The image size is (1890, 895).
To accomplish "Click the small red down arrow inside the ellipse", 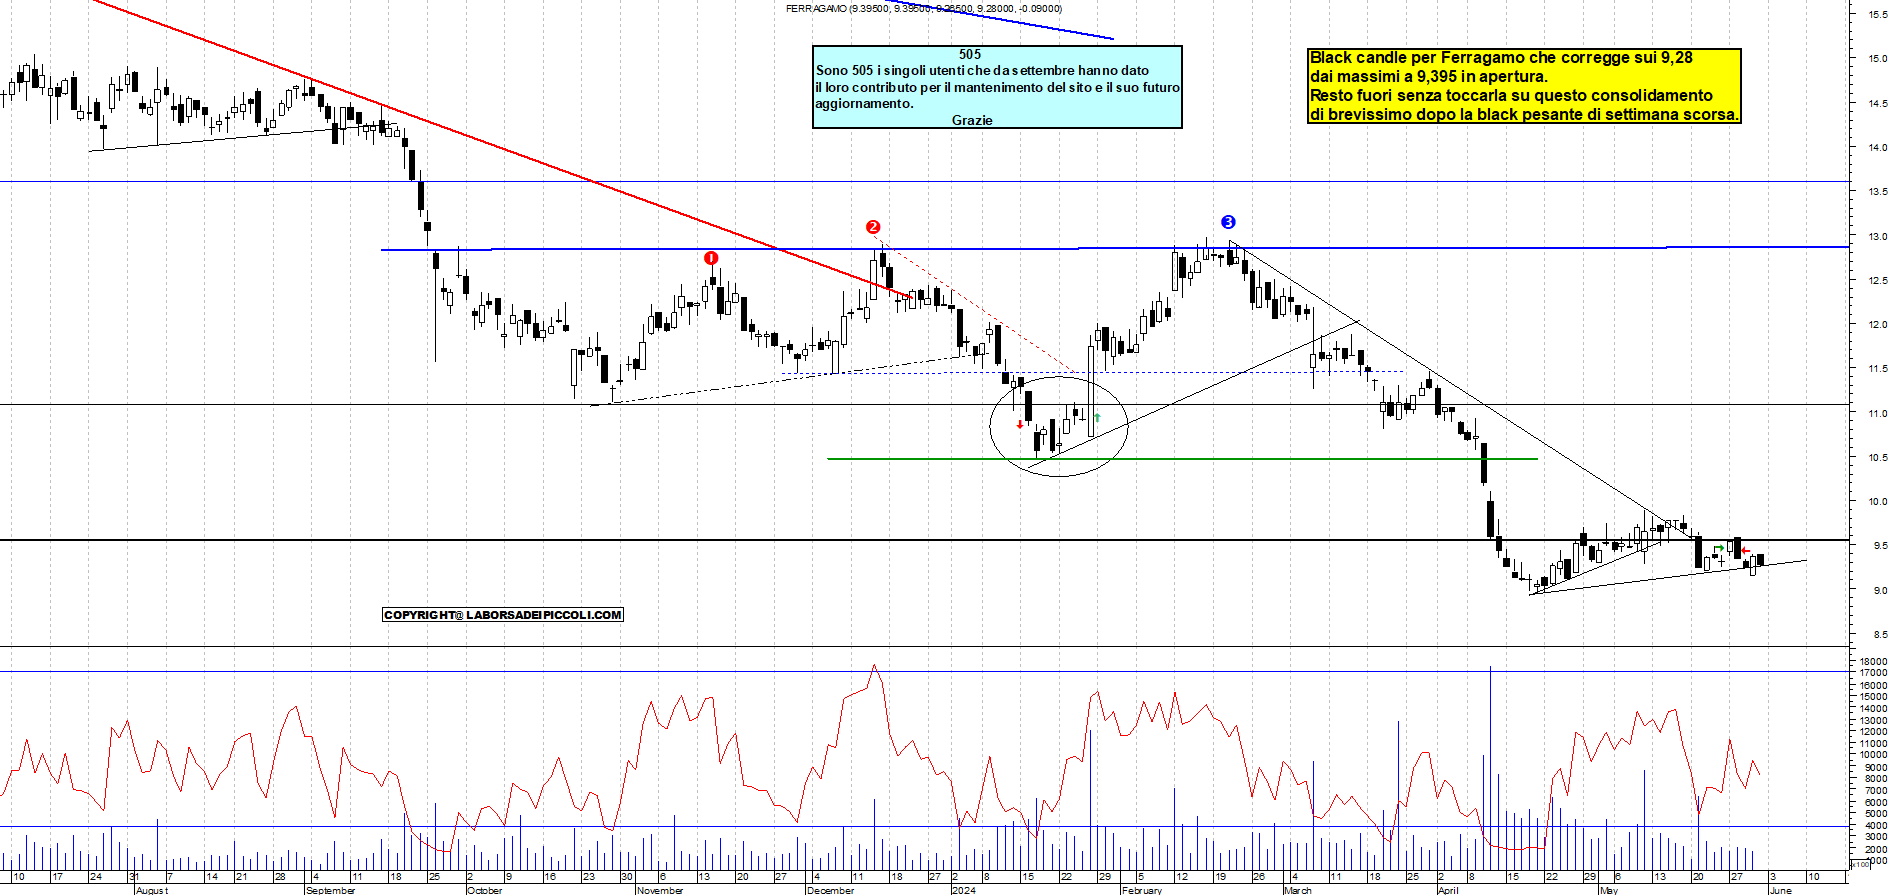I will pos(1020,424).
